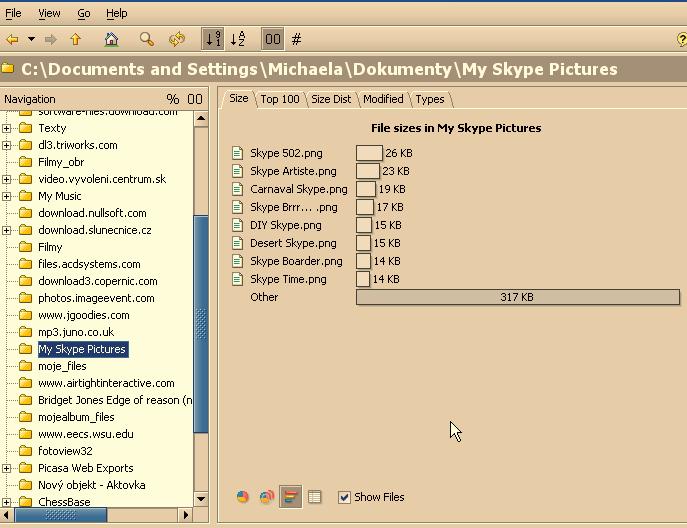The image size is (687, 528).
Task: Open the View menu
Action: 49,14
